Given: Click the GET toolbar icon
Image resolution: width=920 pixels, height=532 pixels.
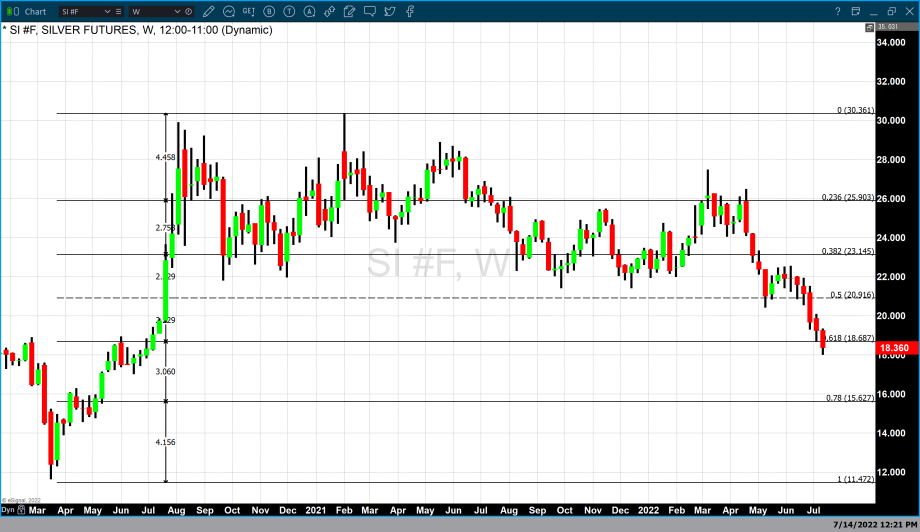Looking at the screenshot, I should 247,11.
